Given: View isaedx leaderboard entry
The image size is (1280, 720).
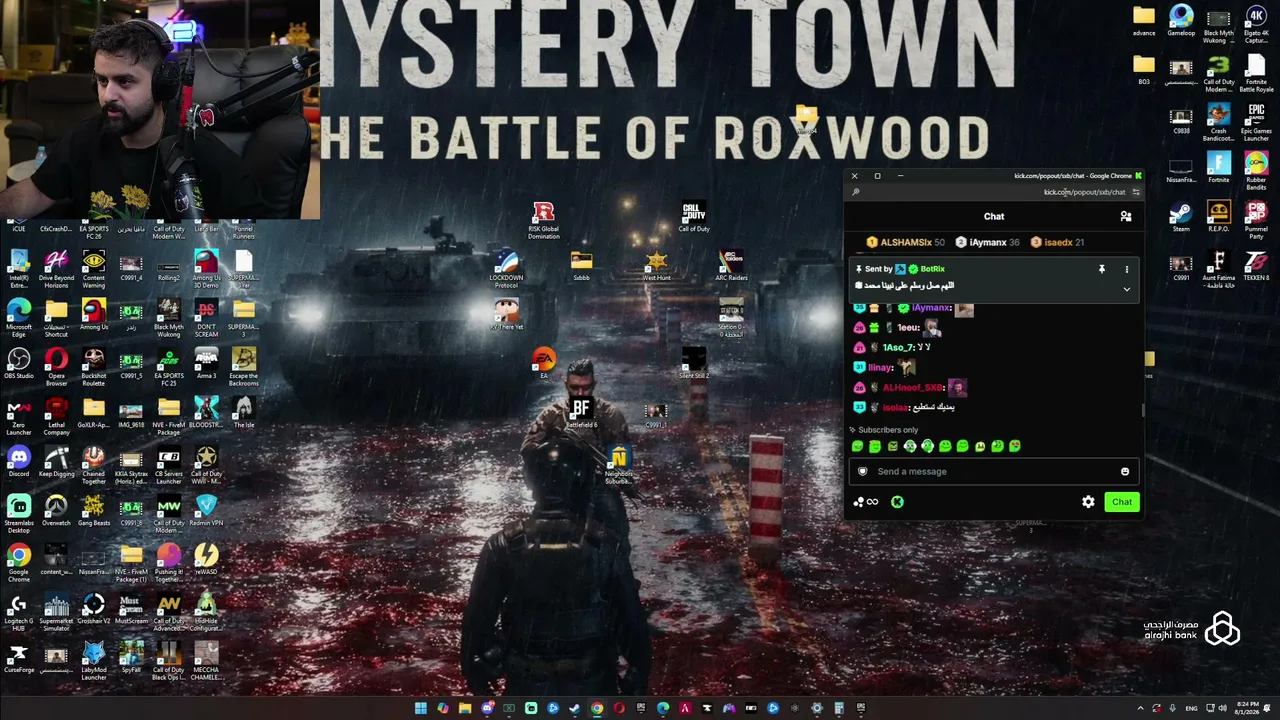Looking at the screenshot, I should (x=1057, y=242).
